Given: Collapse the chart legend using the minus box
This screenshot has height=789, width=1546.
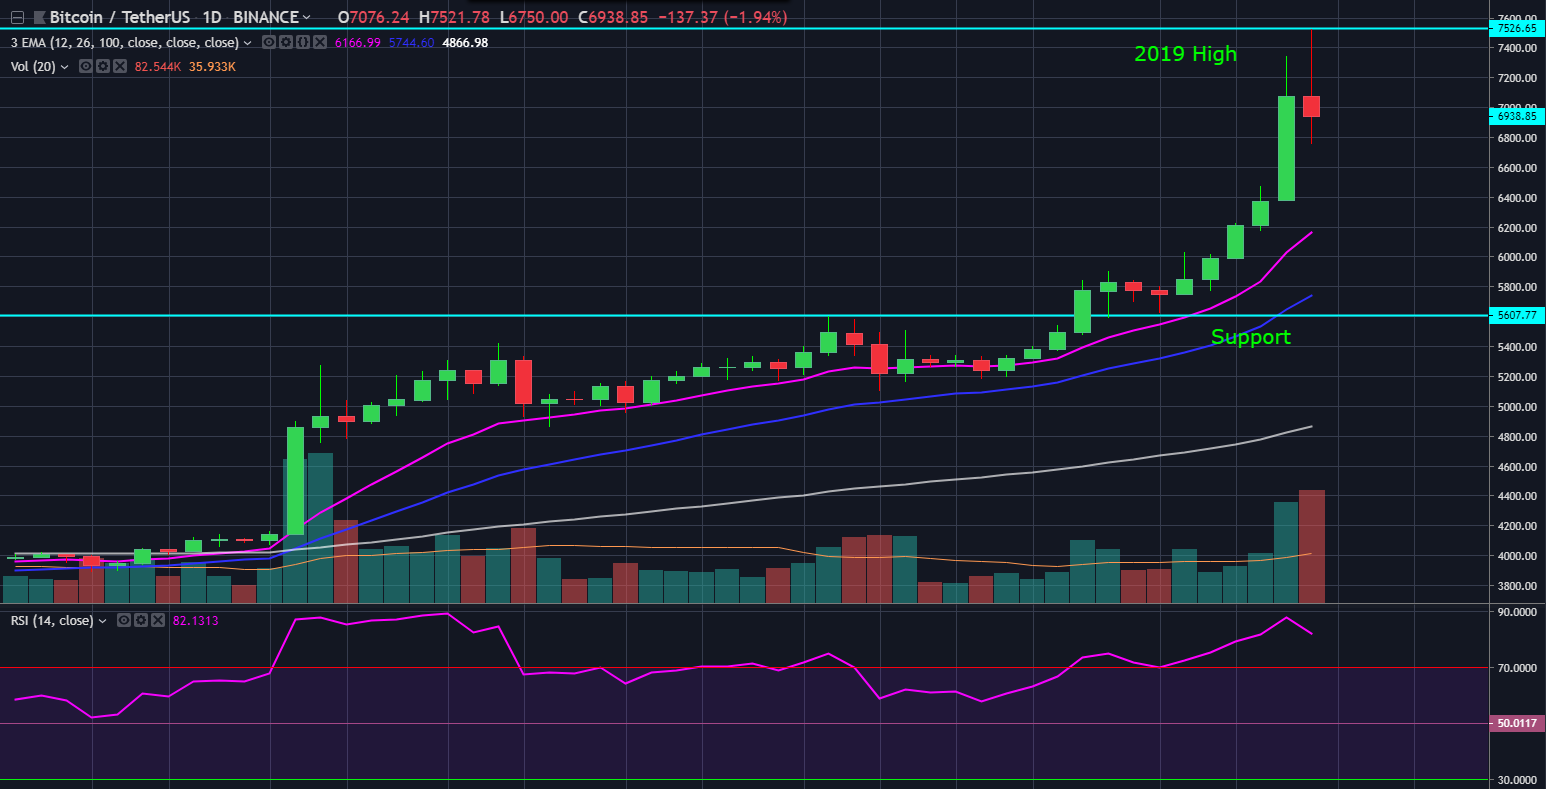Looking at the screenshot, I should coord(17,17).
